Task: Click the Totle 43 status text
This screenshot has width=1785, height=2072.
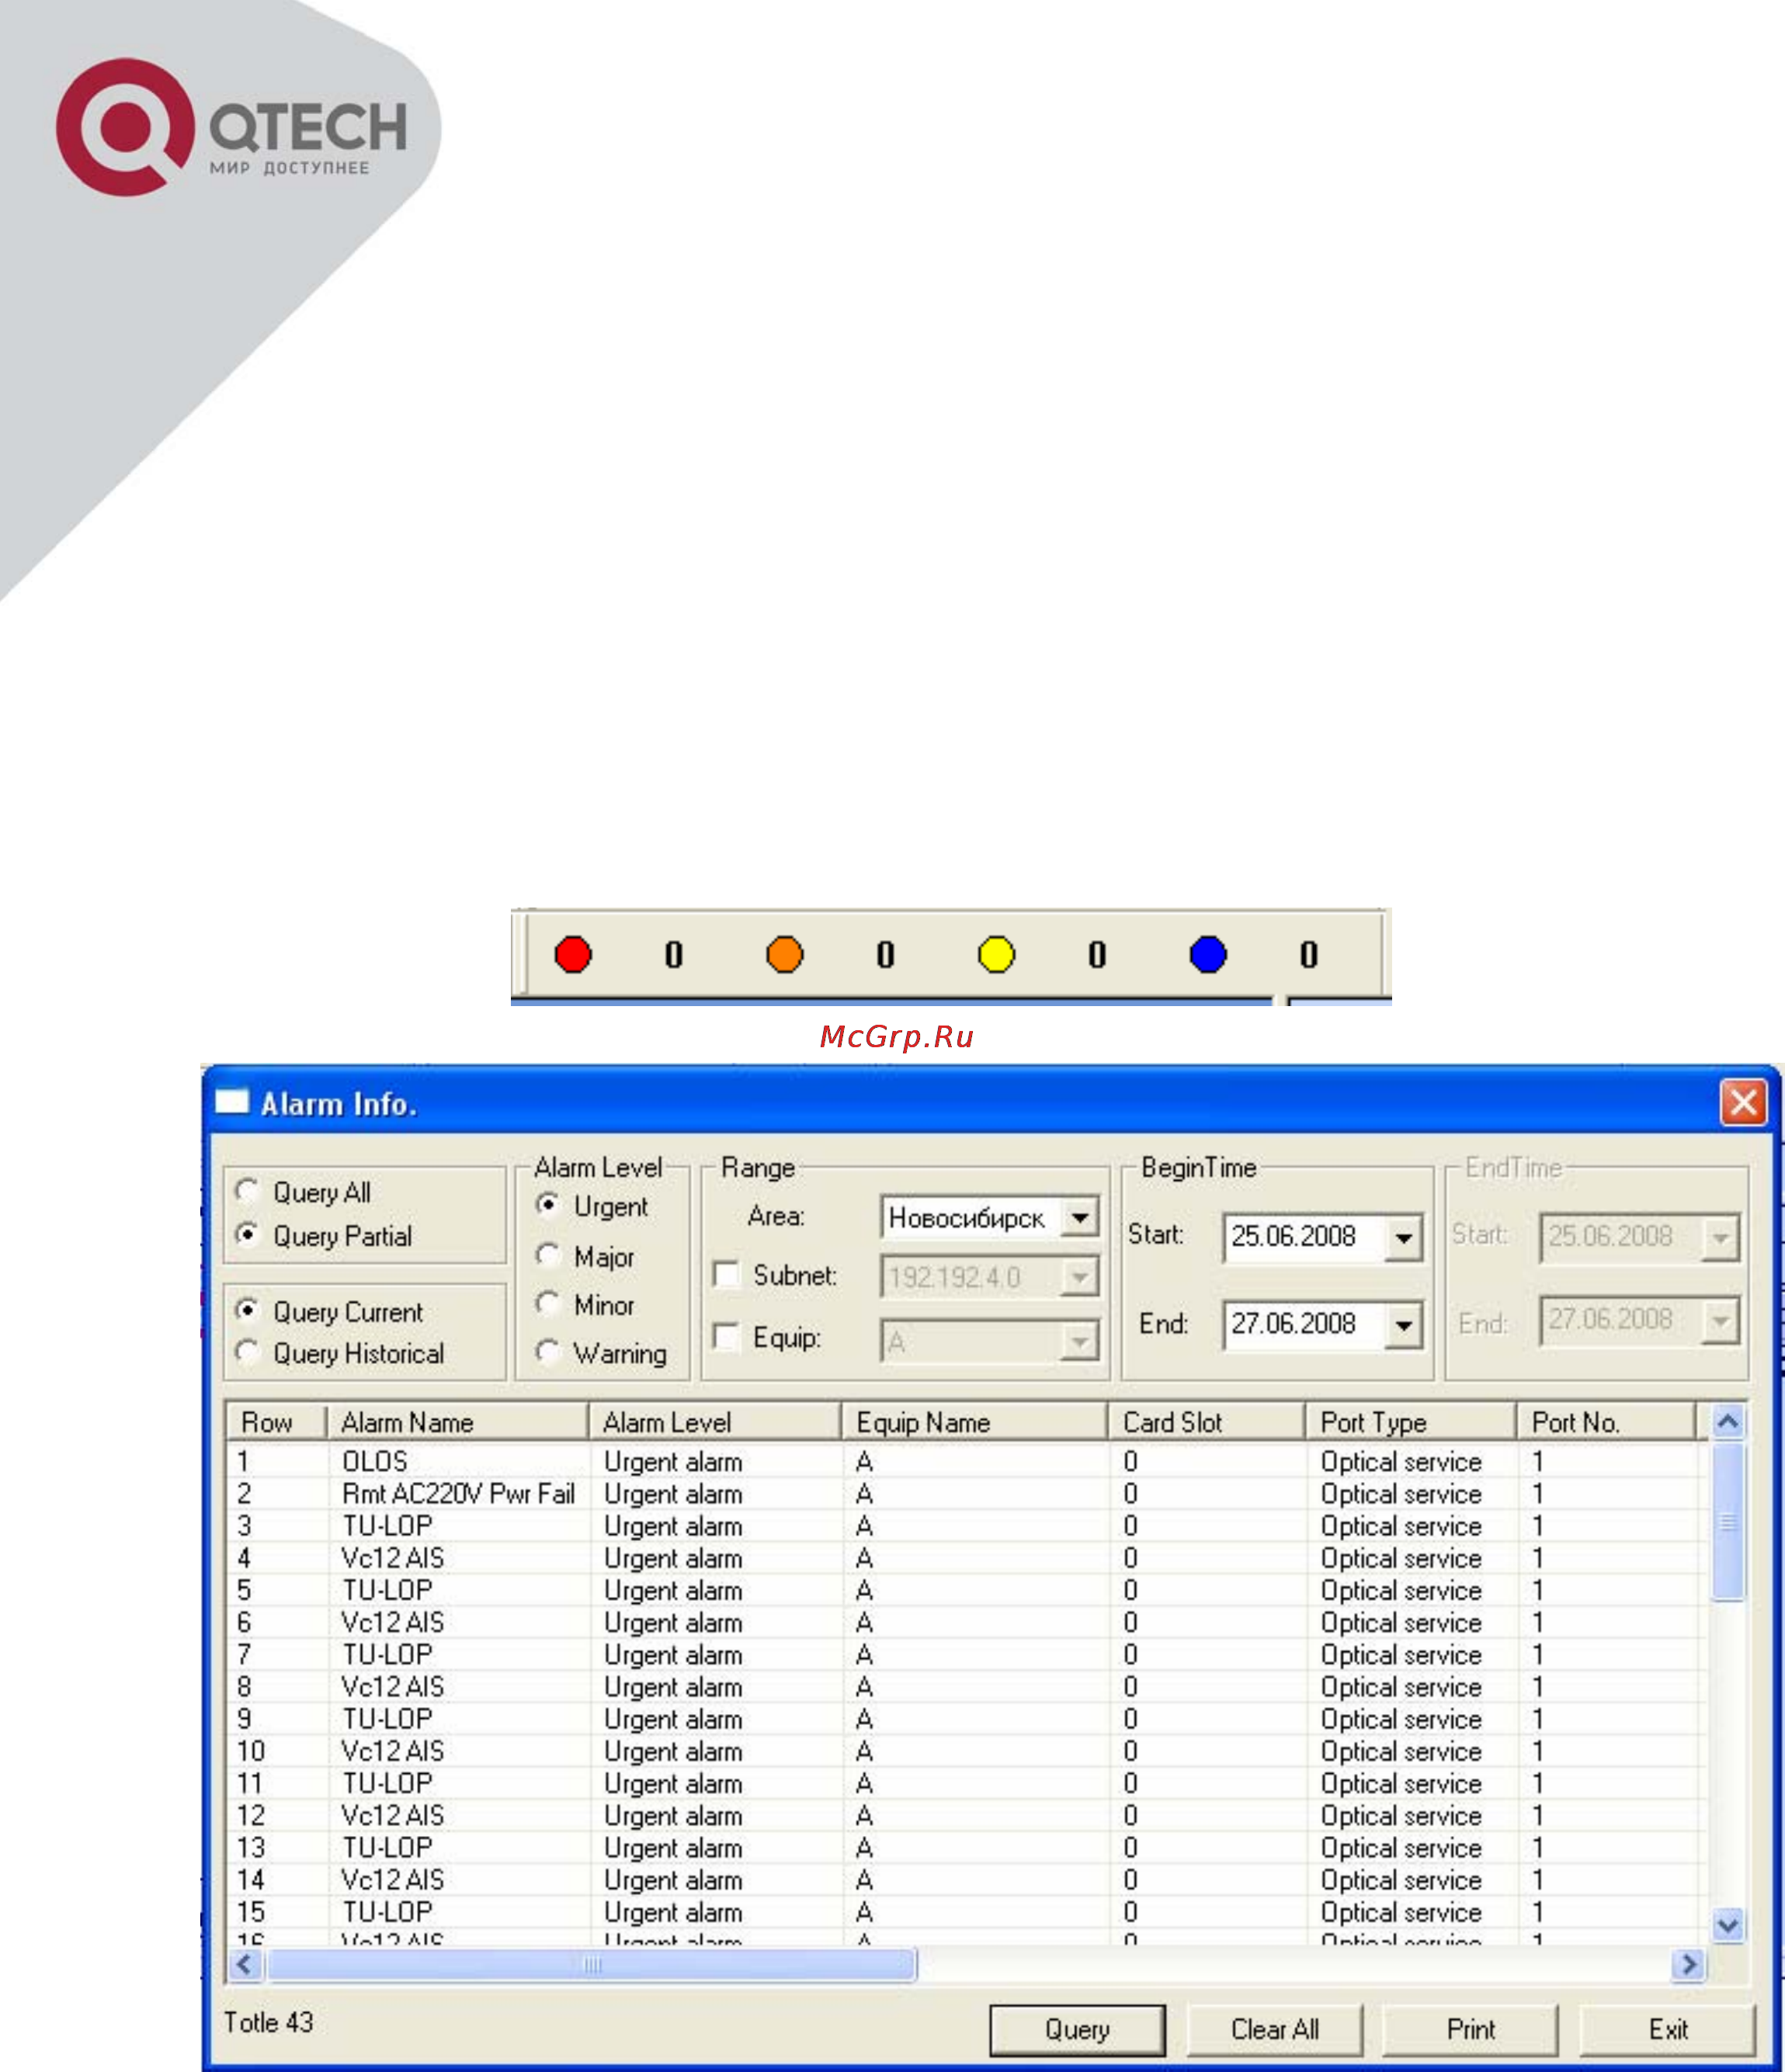Action: 268,2022
